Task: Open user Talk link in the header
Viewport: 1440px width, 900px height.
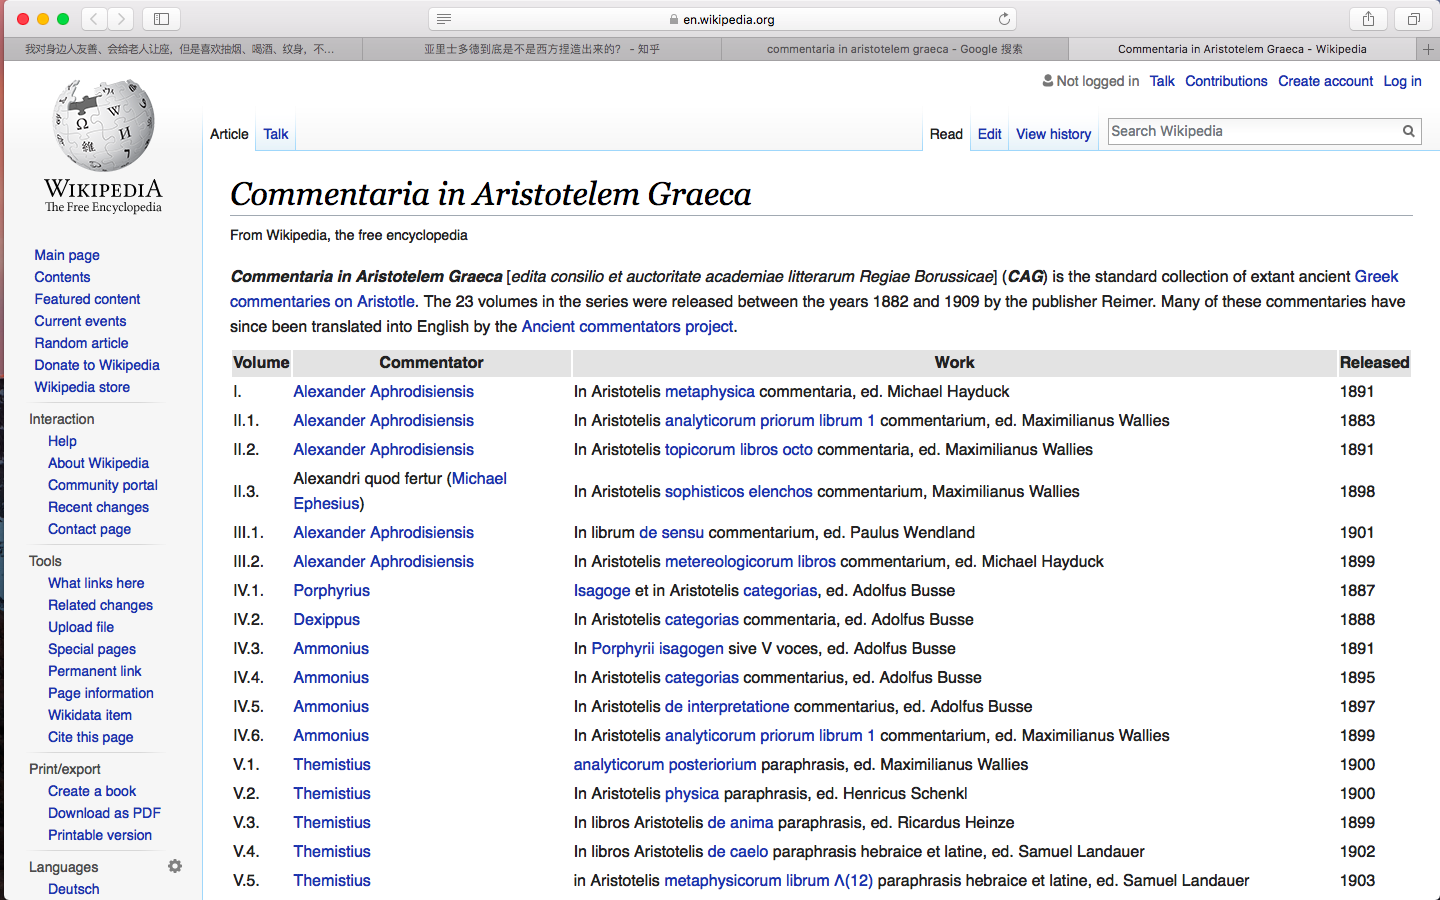Action: click(1162, 81)
